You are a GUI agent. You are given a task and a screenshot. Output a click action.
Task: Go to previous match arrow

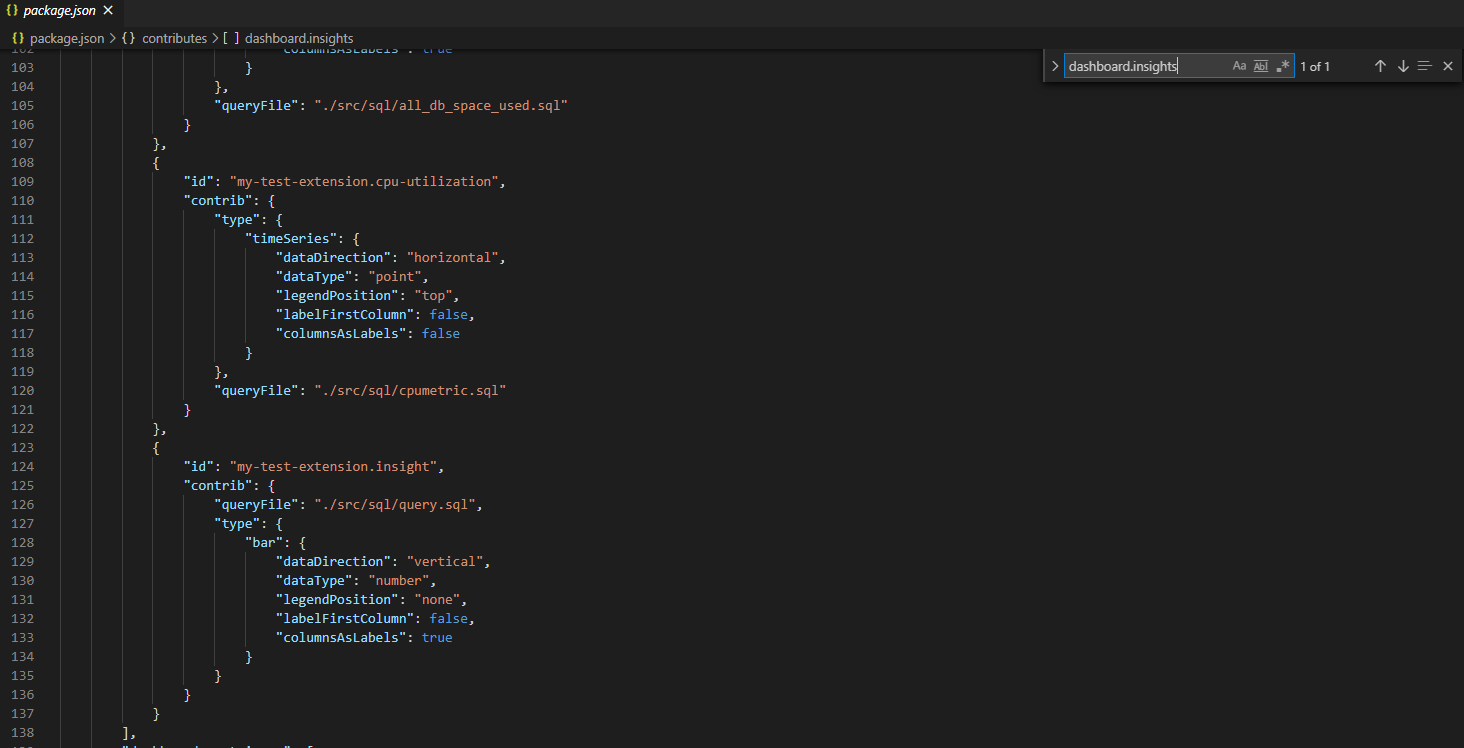1380,66
